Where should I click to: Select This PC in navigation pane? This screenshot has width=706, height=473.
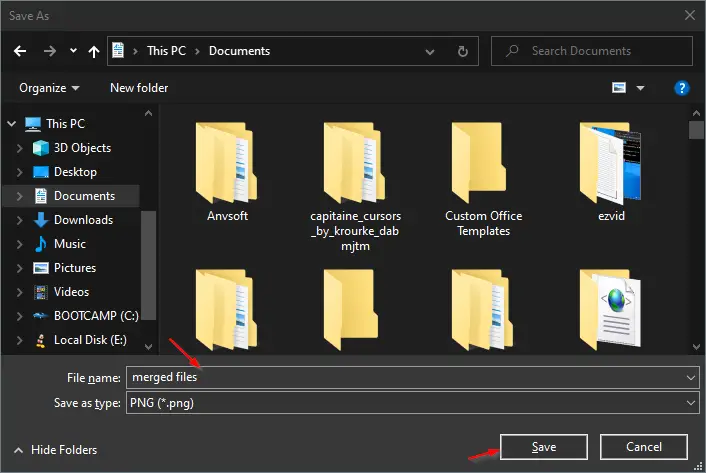65,124
